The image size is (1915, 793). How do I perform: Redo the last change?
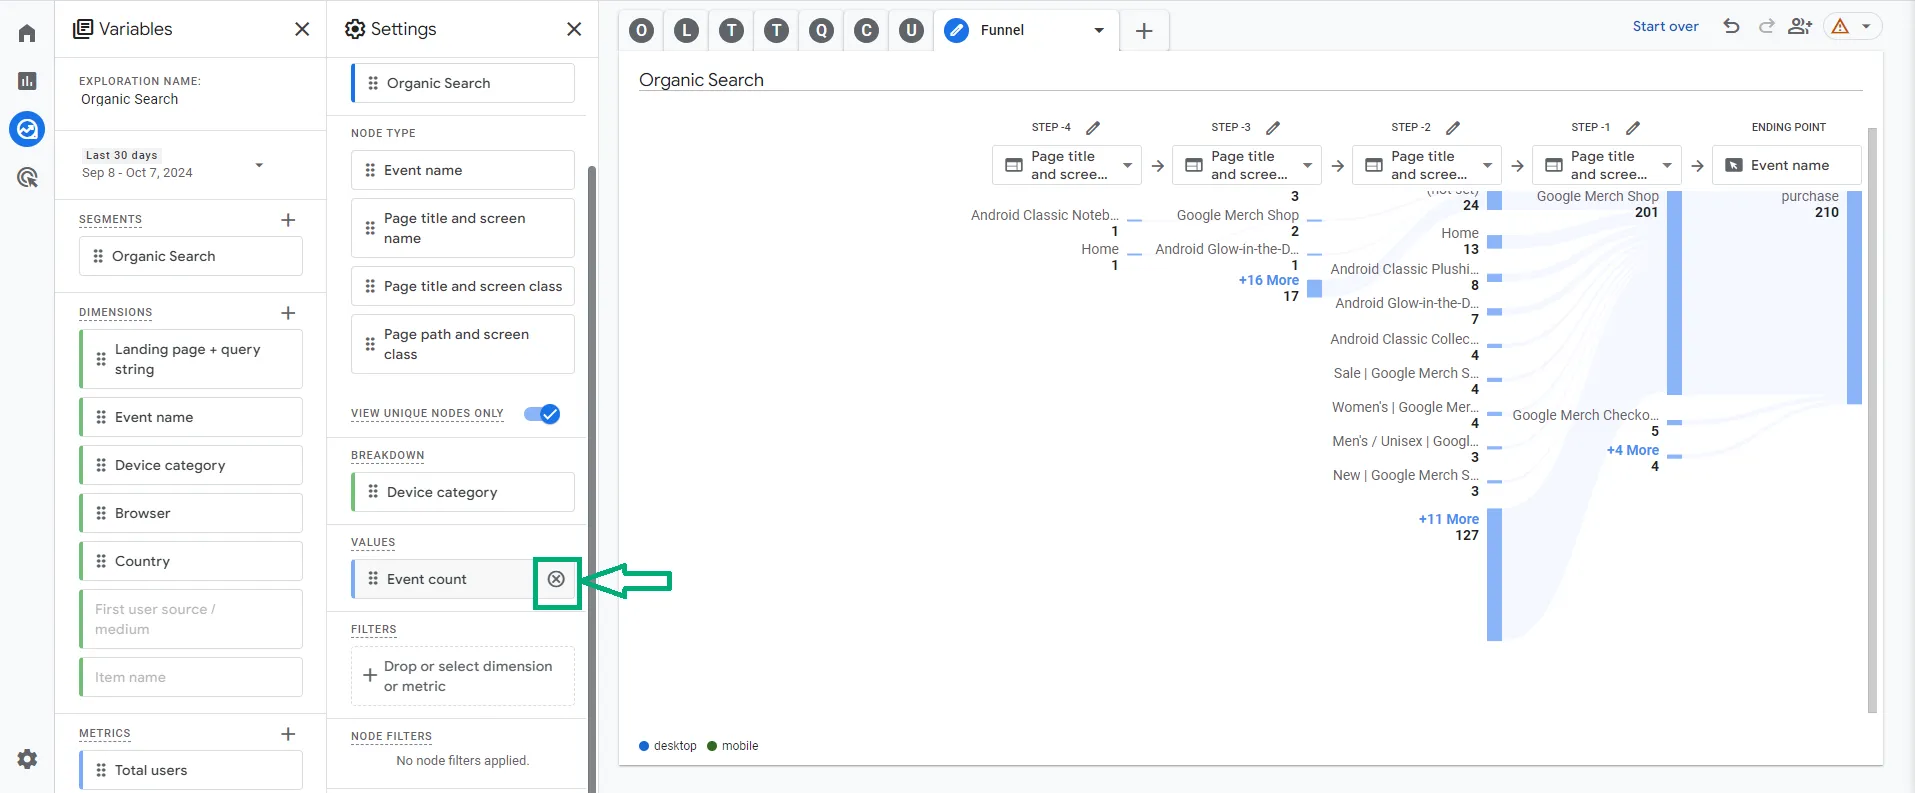(1766, 27)
